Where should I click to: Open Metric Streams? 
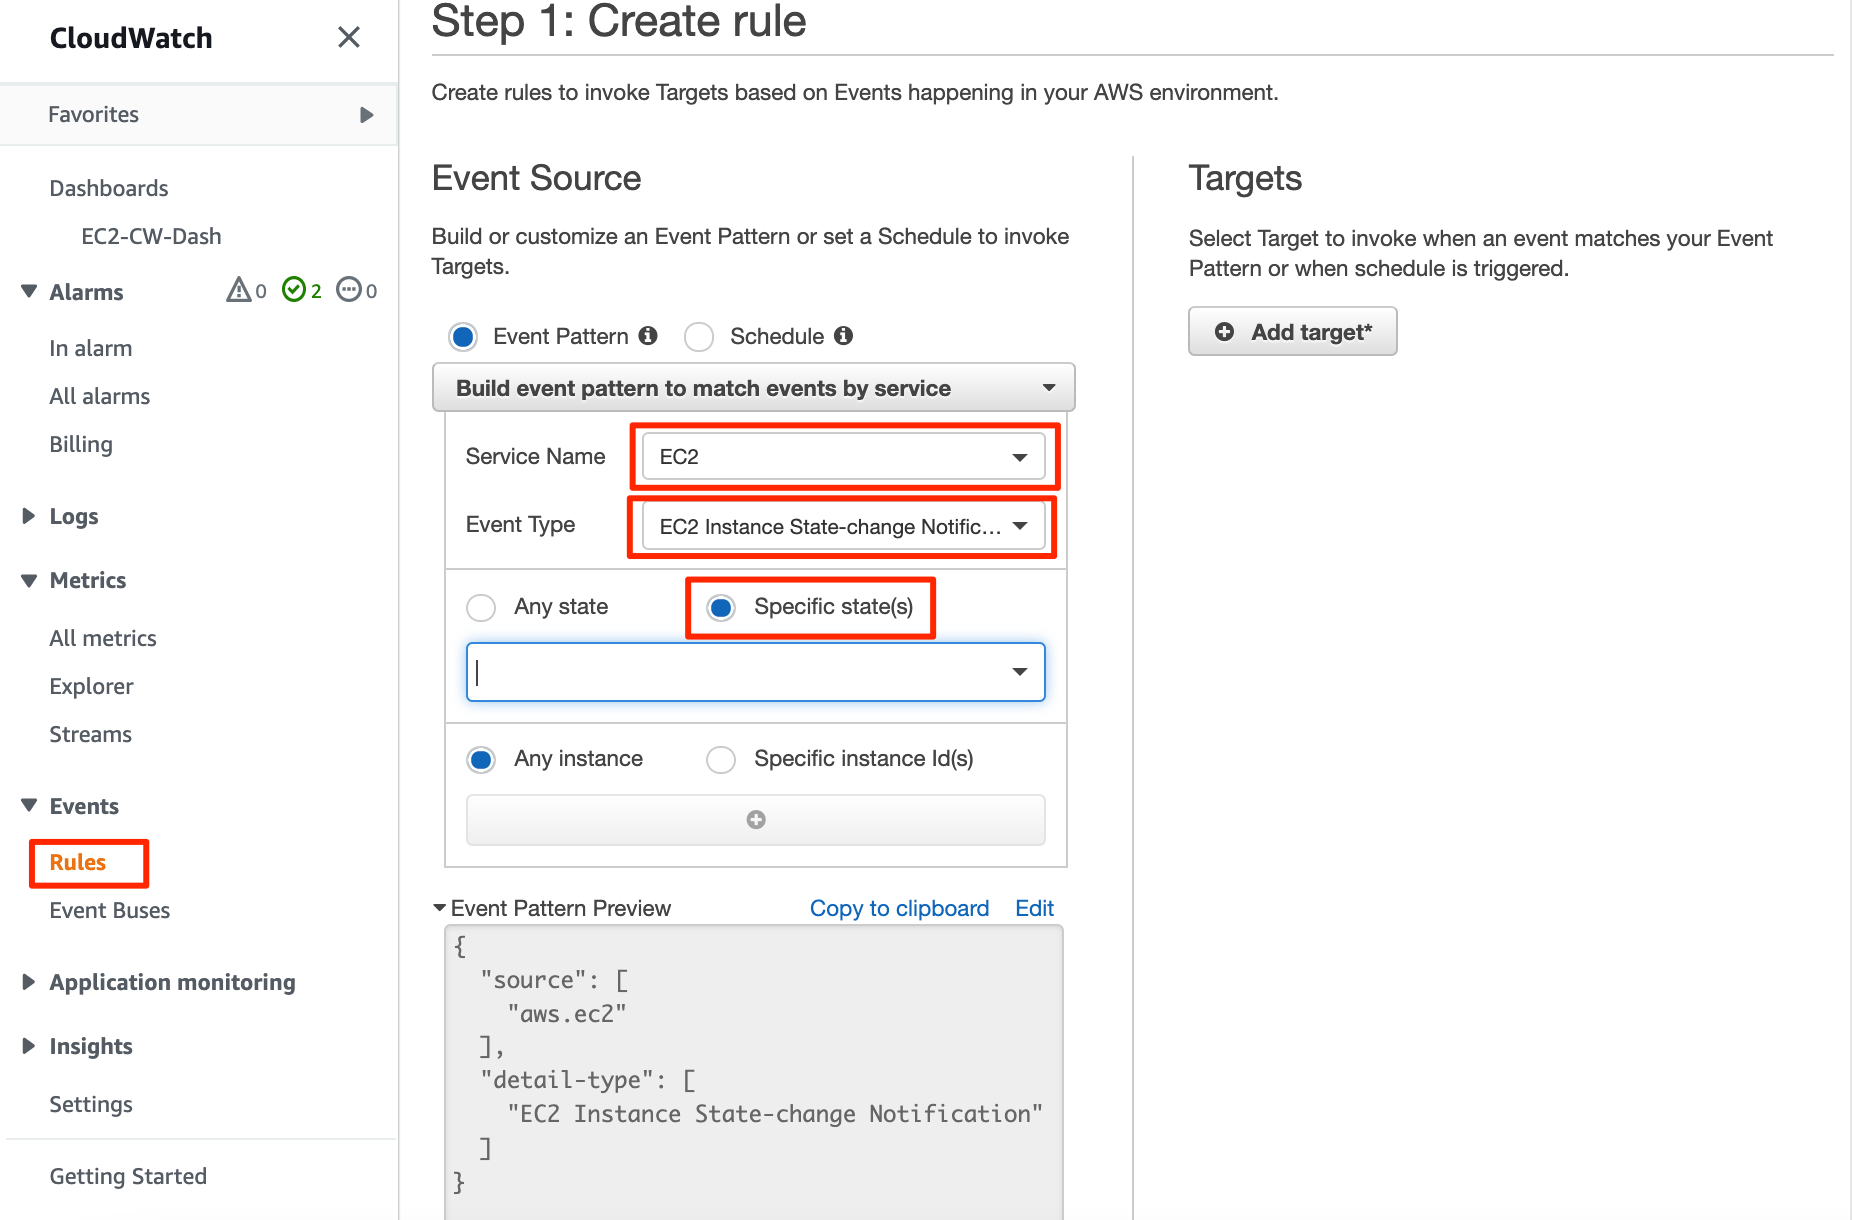(91, 734)
